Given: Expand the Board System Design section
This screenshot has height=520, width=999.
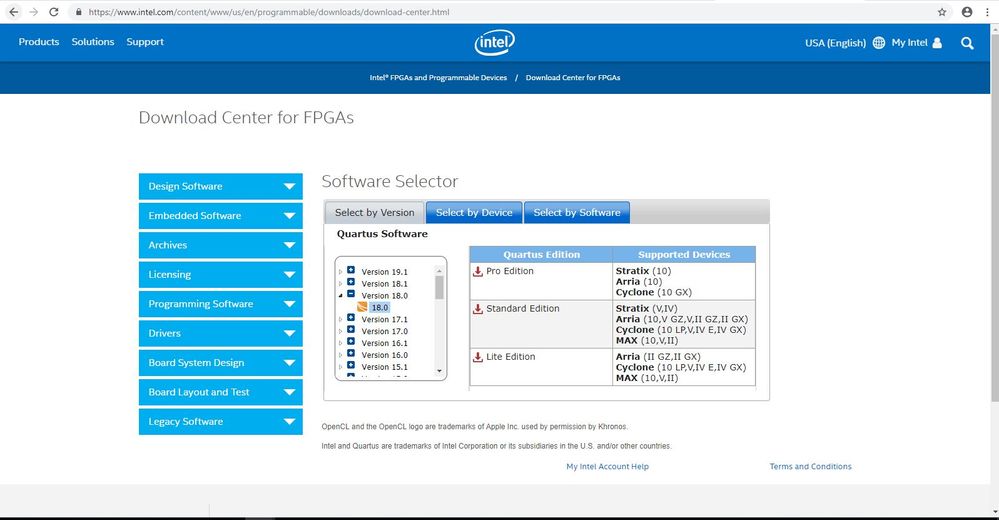Looking at the screenshot, I should [220, 363].
